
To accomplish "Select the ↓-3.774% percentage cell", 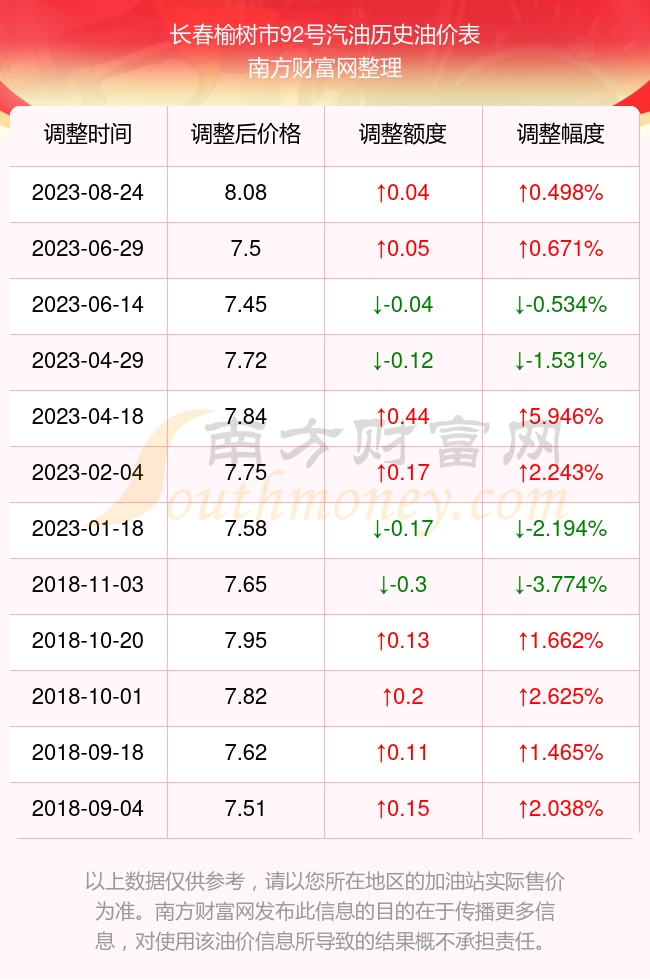I will point(561,584).
